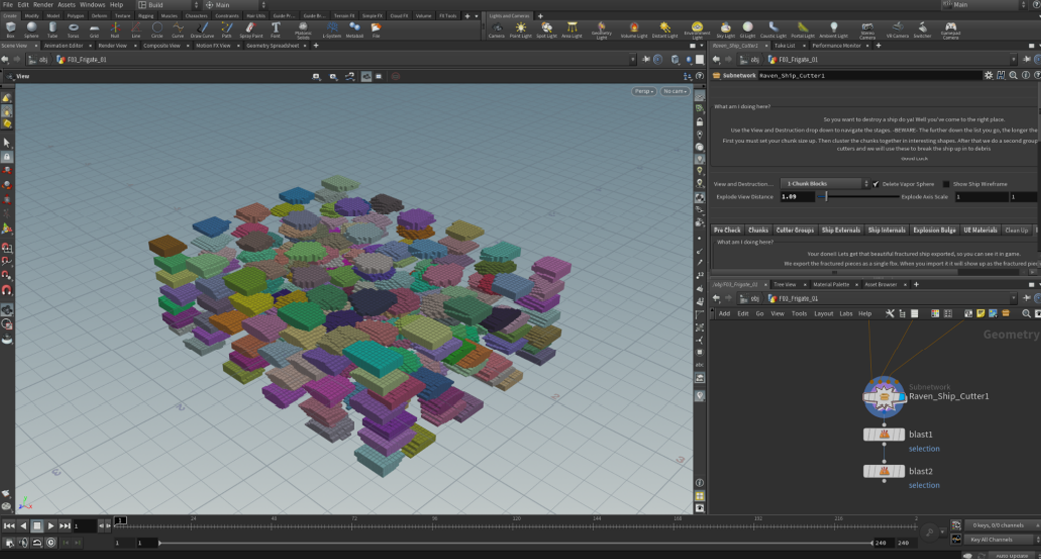The height and width of the screenshot is (559, 1041).
Task: Toggle the blast1 node
Action: [884, 435]
